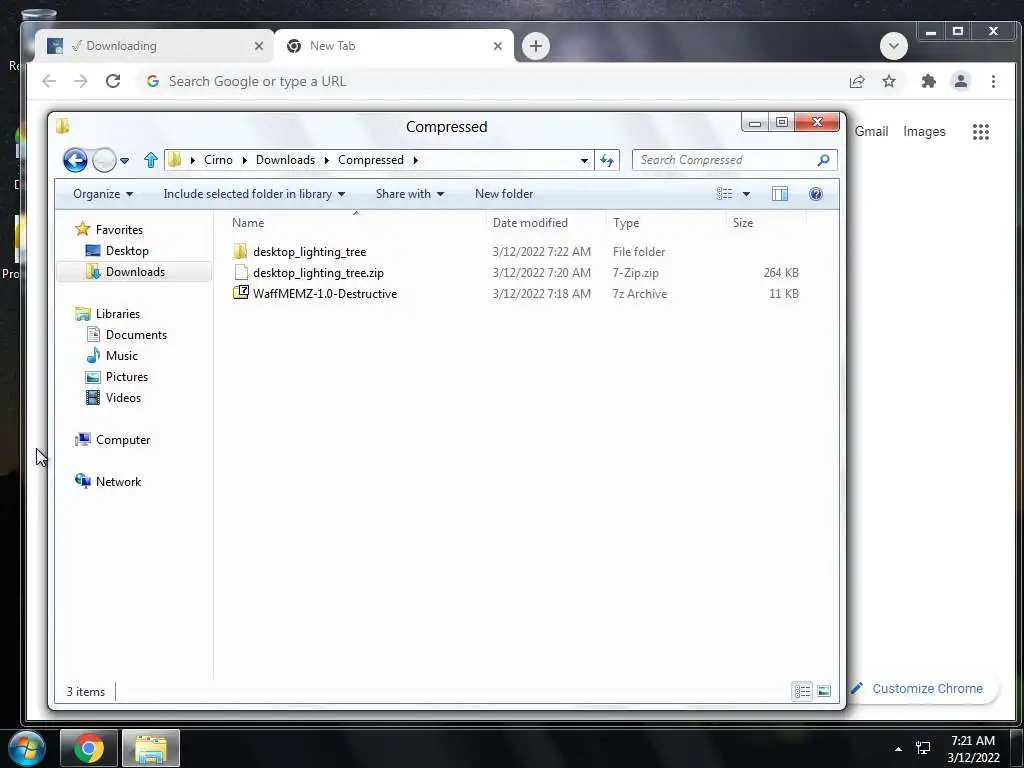Open Desktop in the navigation pane
1024x768 pixels.
pos(127,251)
